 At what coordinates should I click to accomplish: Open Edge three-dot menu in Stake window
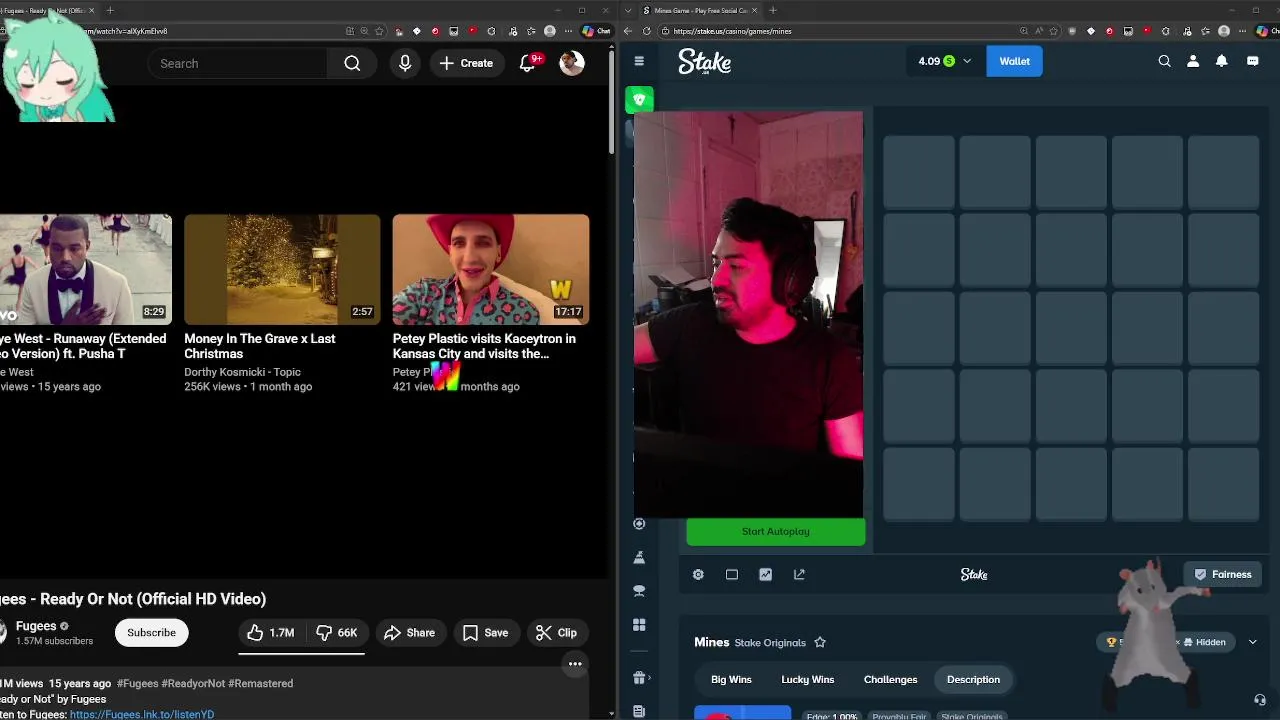pyautogui.click(x=1241, y=31)
